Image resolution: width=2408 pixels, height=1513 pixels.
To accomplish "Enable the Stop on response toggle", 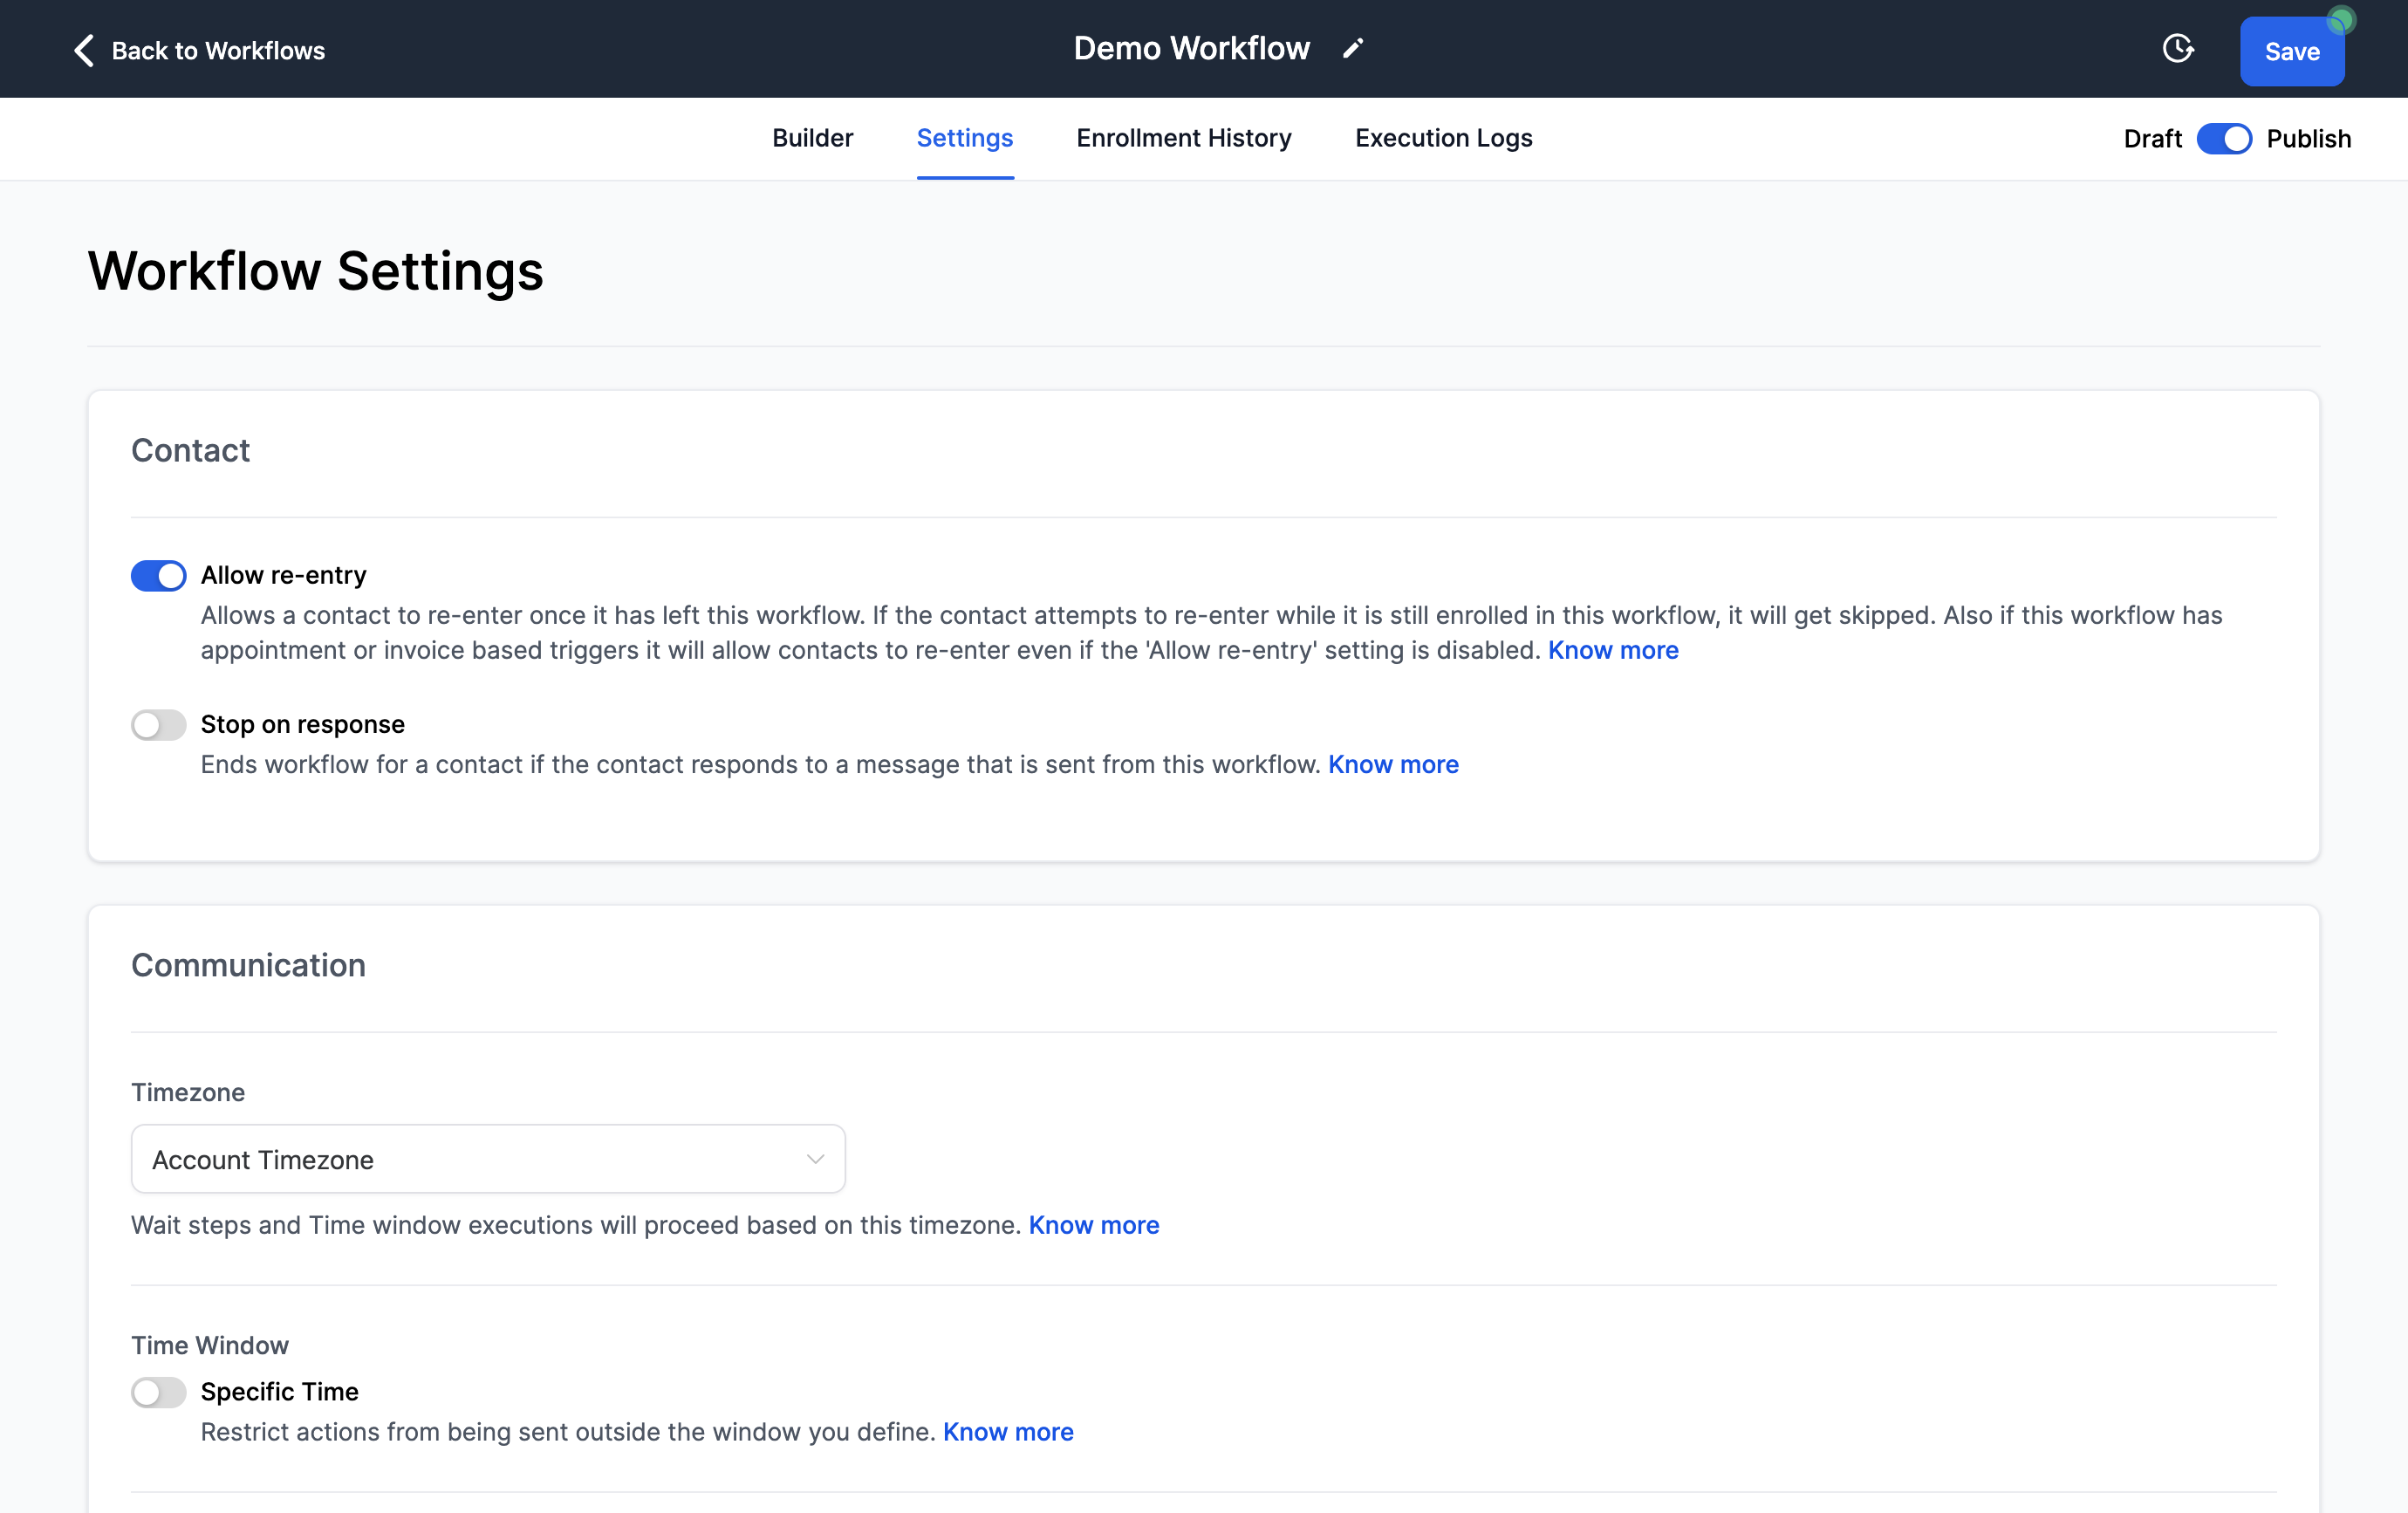I will coord(158,724).
